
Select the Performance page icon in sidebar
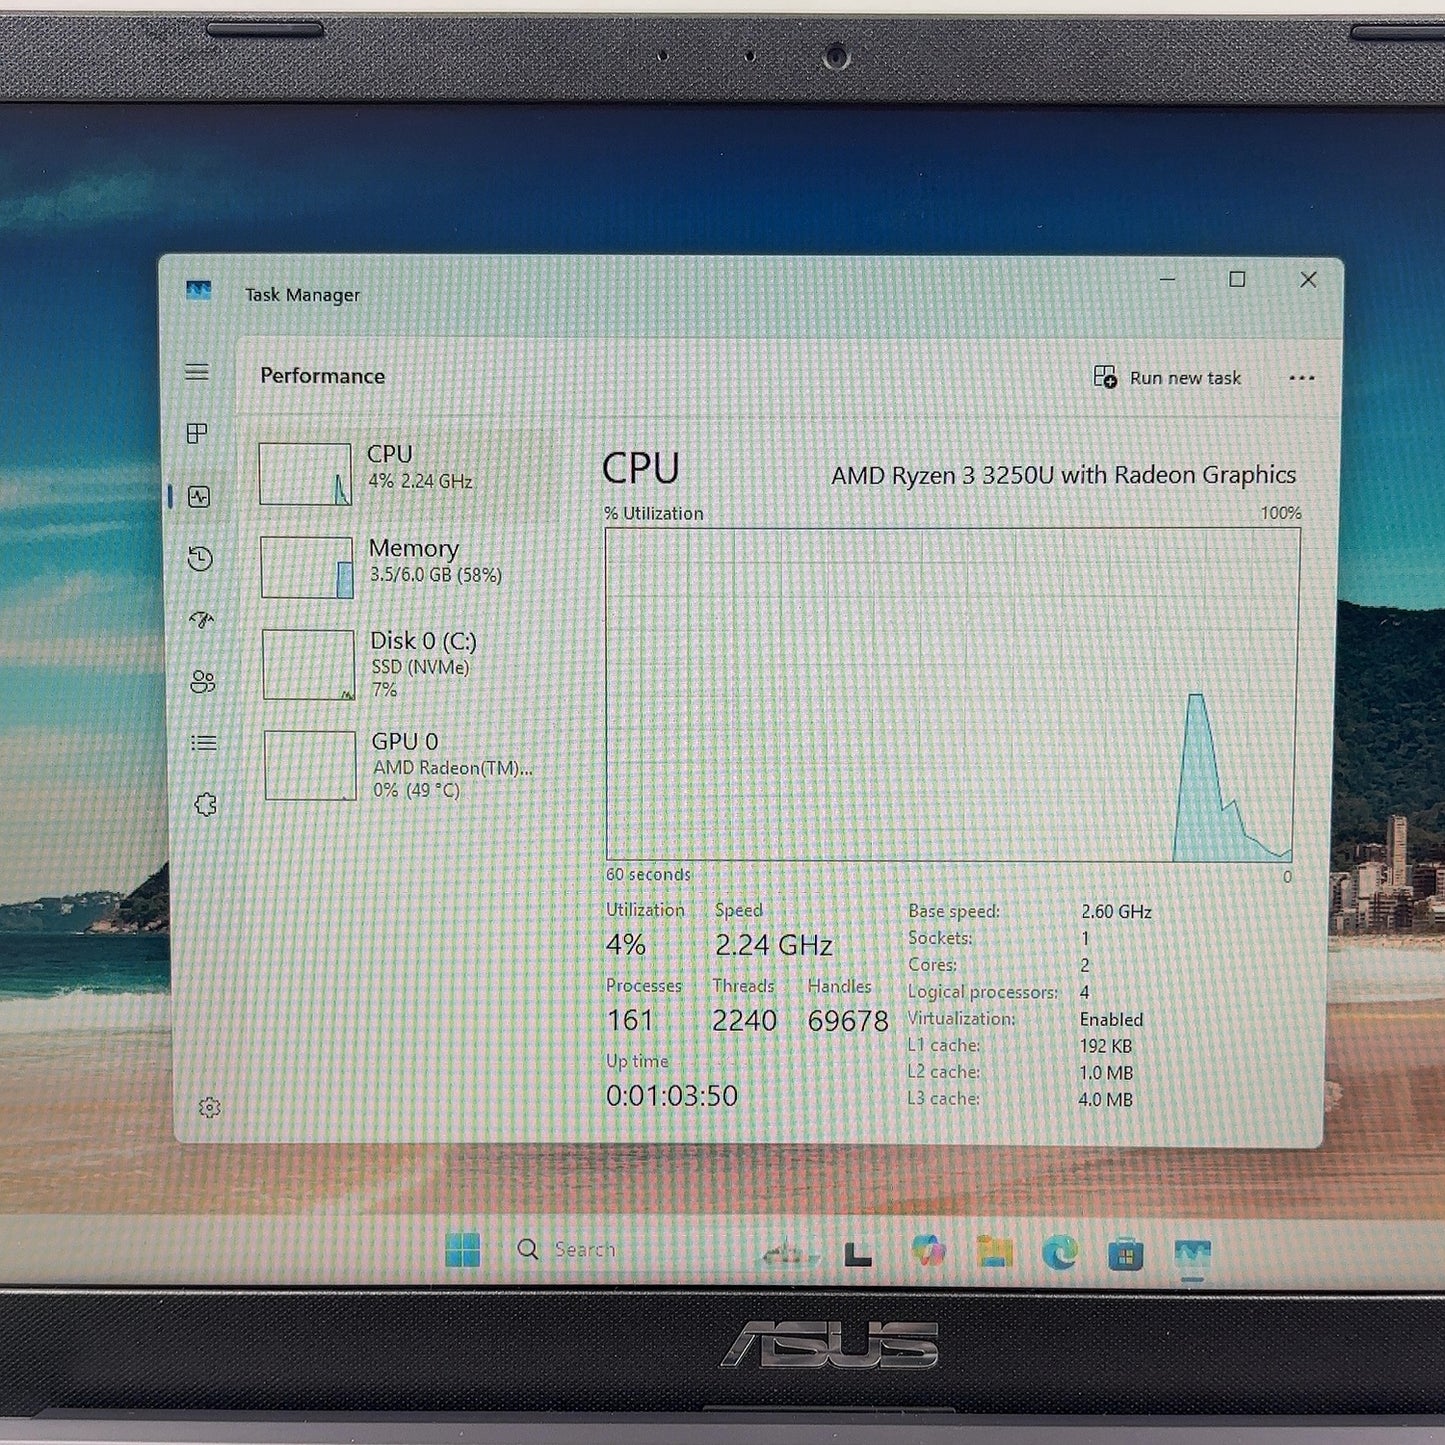199,496
